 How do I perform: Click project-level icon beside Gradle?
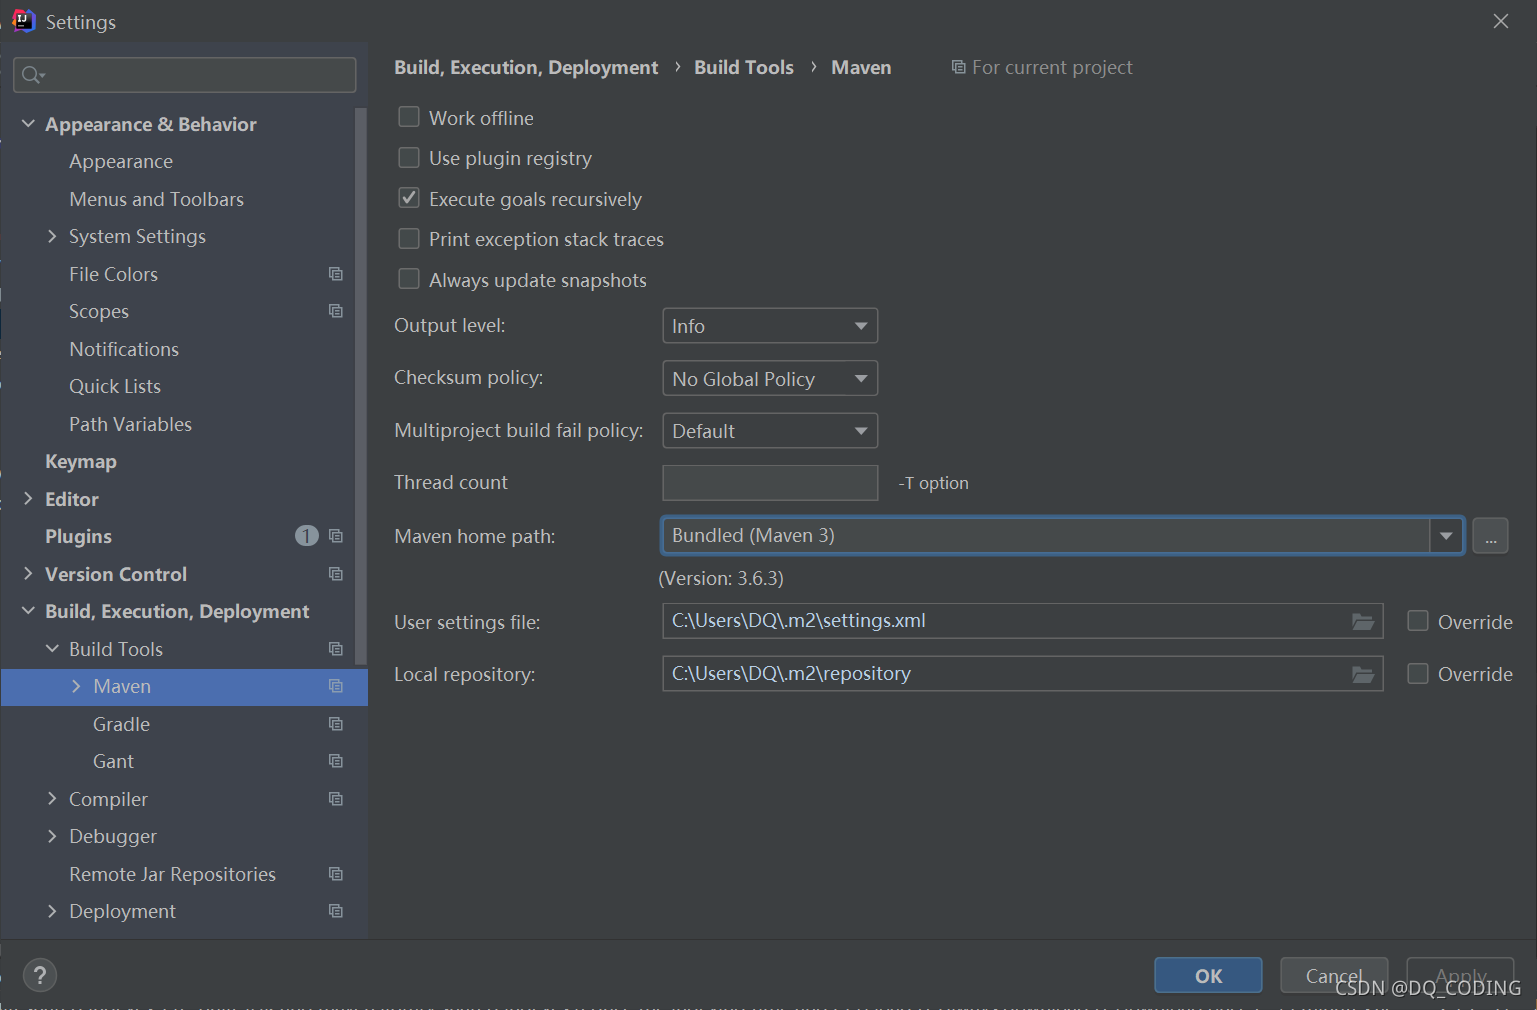point(336,724)
